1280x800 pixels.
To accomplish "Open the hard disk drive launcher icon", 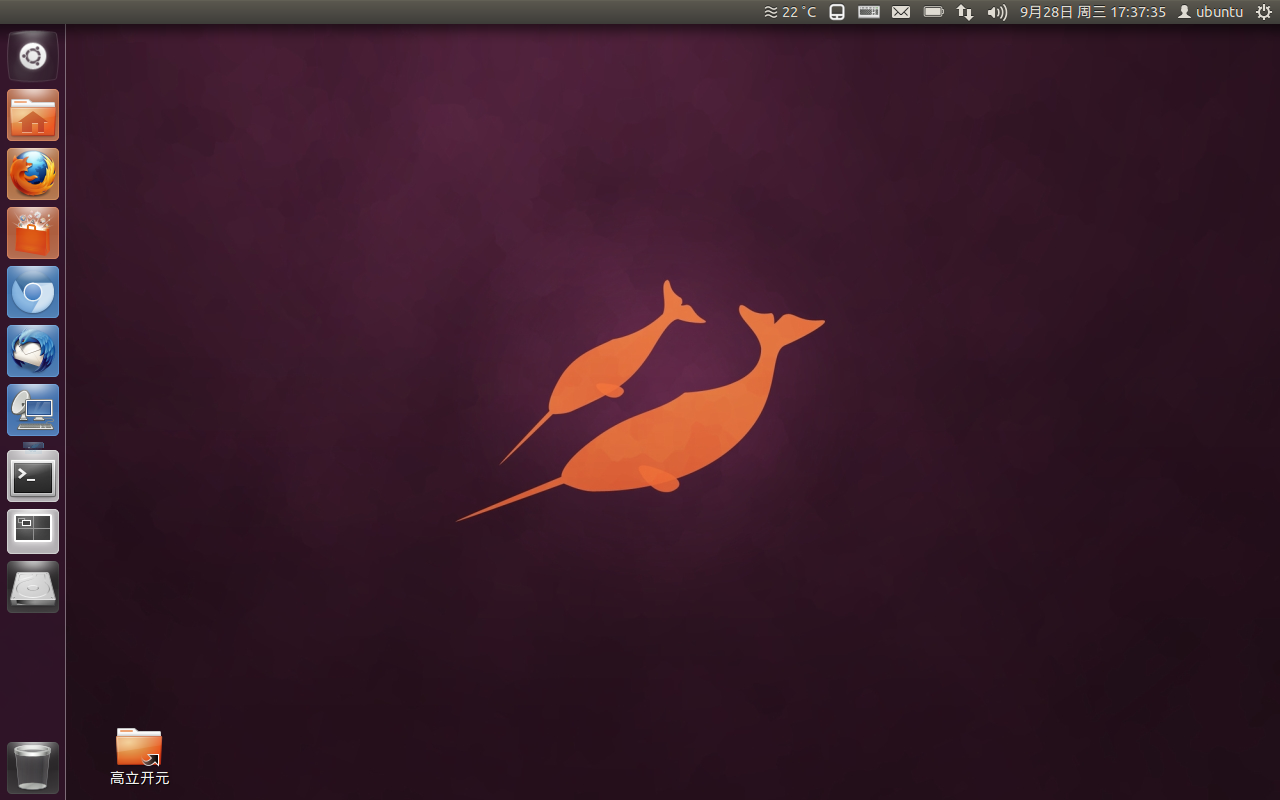I will [33, 587].
